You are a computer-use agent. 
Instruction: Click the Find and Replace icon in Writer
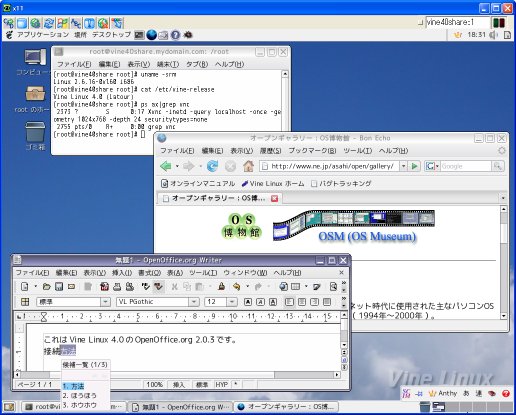(333, 286)
